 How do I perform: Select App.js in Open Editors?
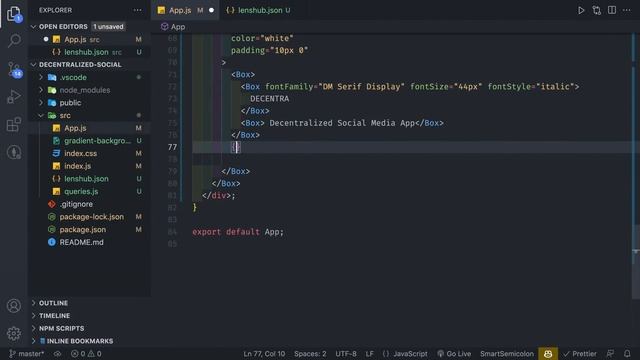pos(89,40)
